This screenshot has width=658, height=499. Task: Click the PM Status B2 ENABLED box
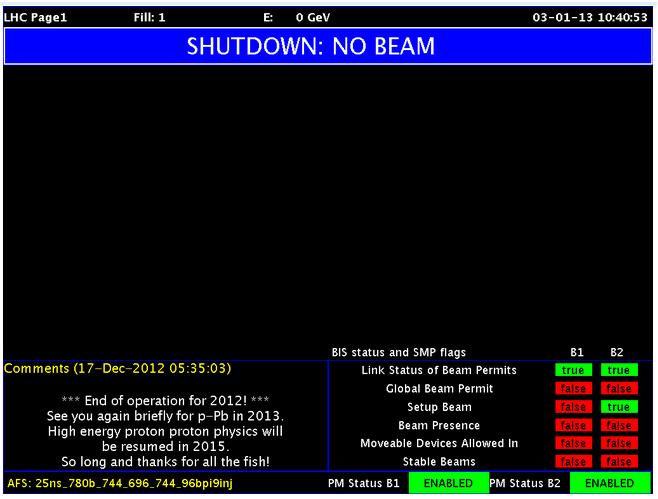(609, 484)
